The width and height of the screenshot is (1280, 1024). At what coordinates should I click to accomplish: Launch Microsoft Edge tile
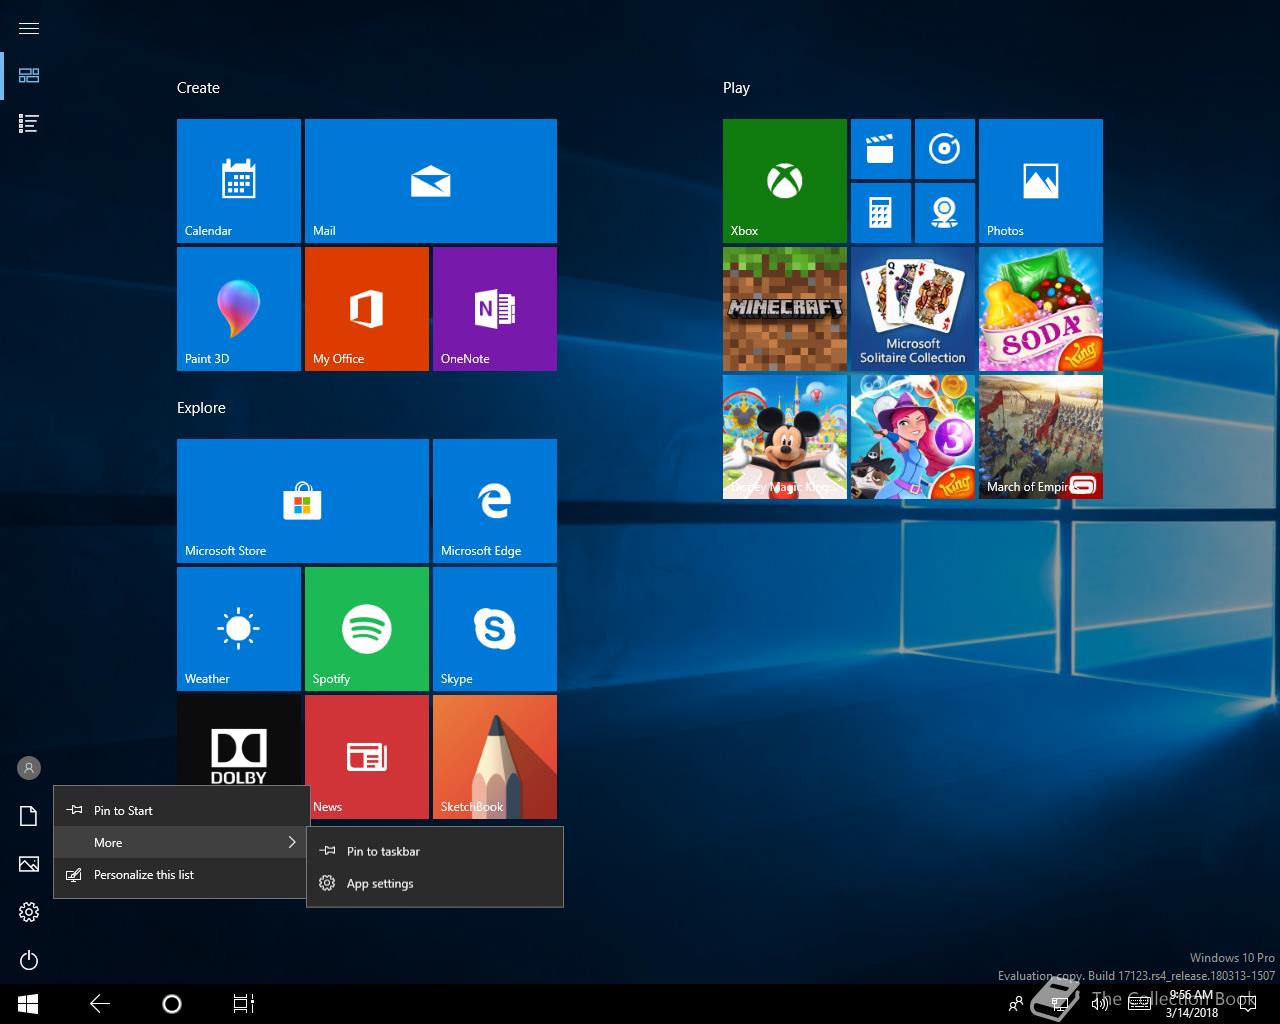tap(495, 501)
